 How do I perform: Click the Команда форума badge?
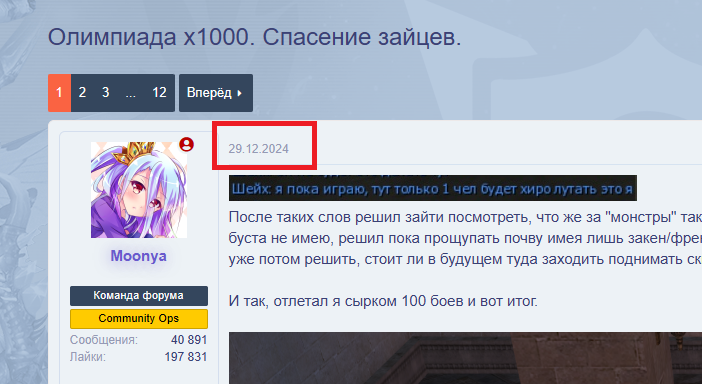(139, 295)
